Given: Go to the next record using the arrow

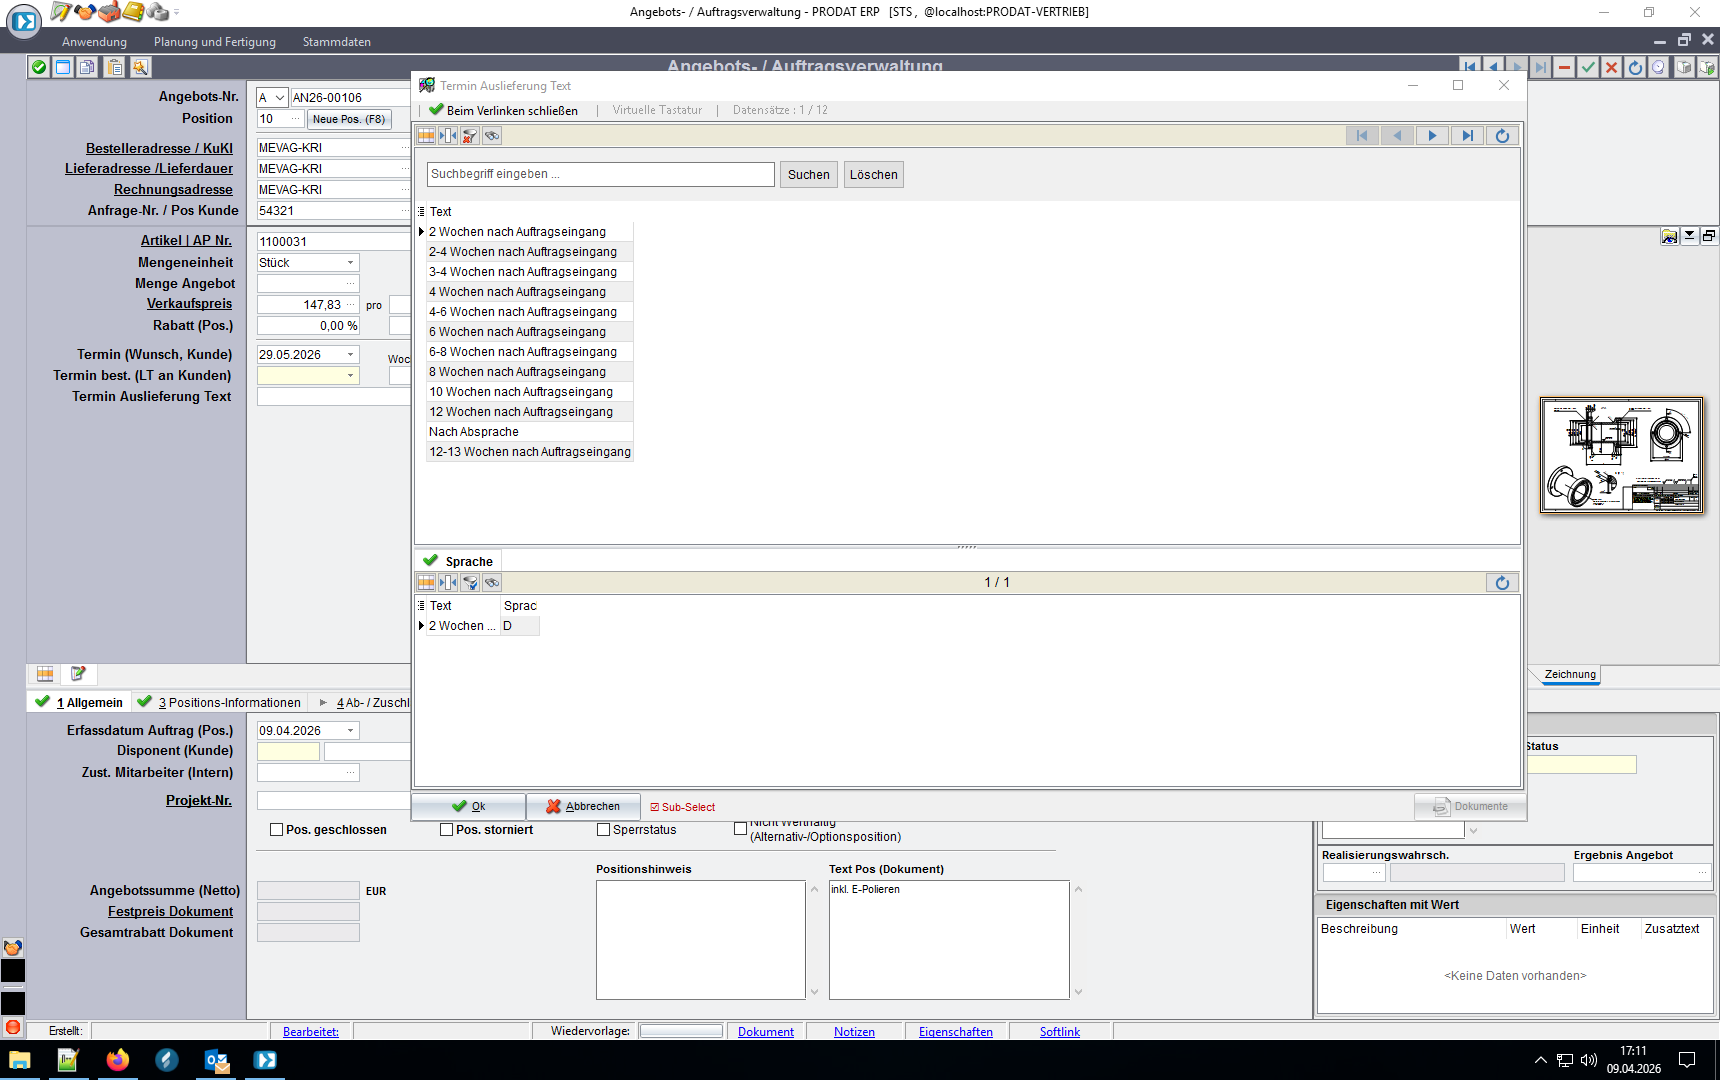Looking at the screenshot, I should pyautogui.click(x=1432, y=136).
